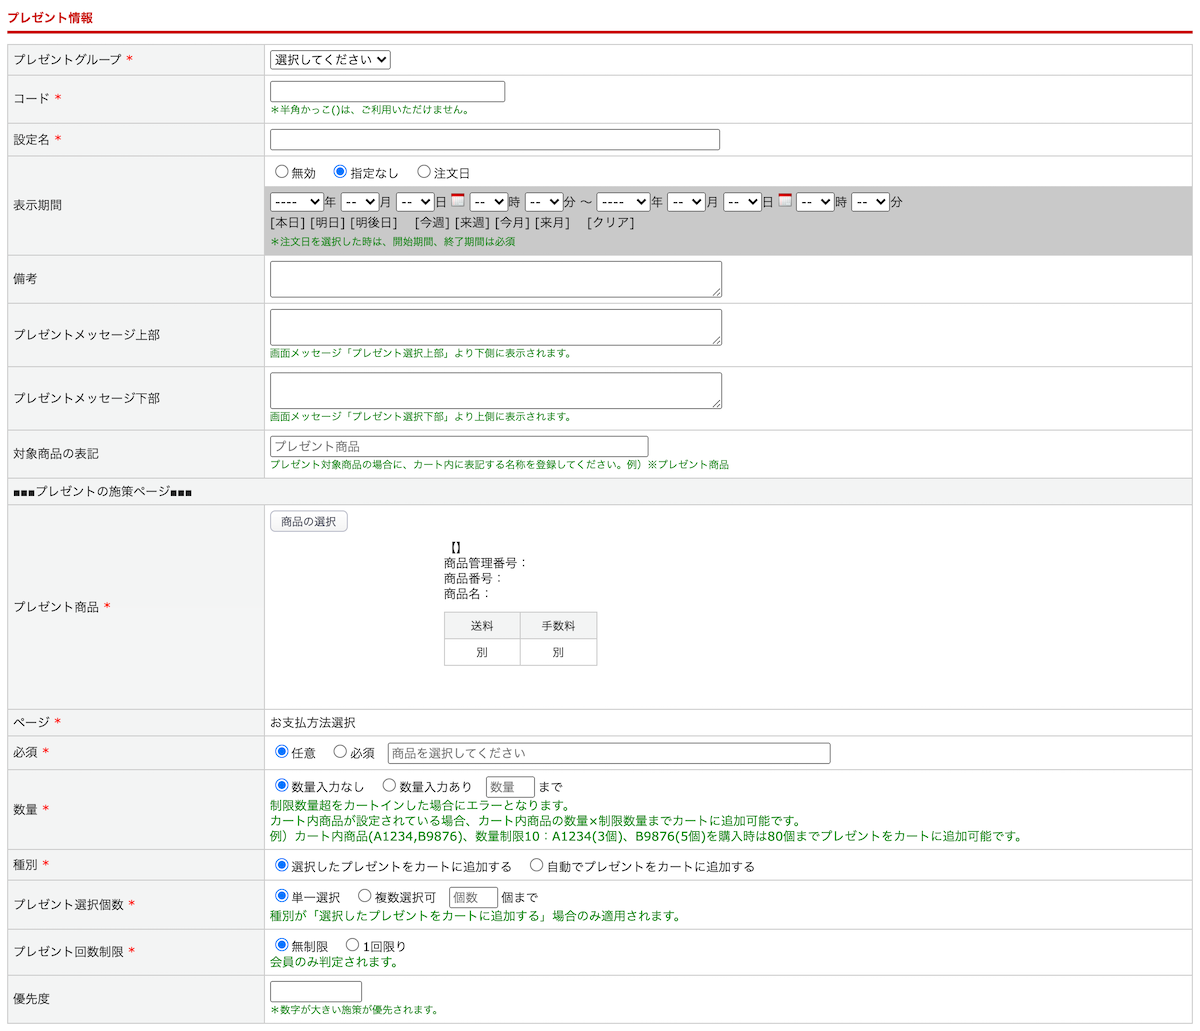1200x1031 pixels.
Task: Expand the start year dropdown
Action: (296, 202)
